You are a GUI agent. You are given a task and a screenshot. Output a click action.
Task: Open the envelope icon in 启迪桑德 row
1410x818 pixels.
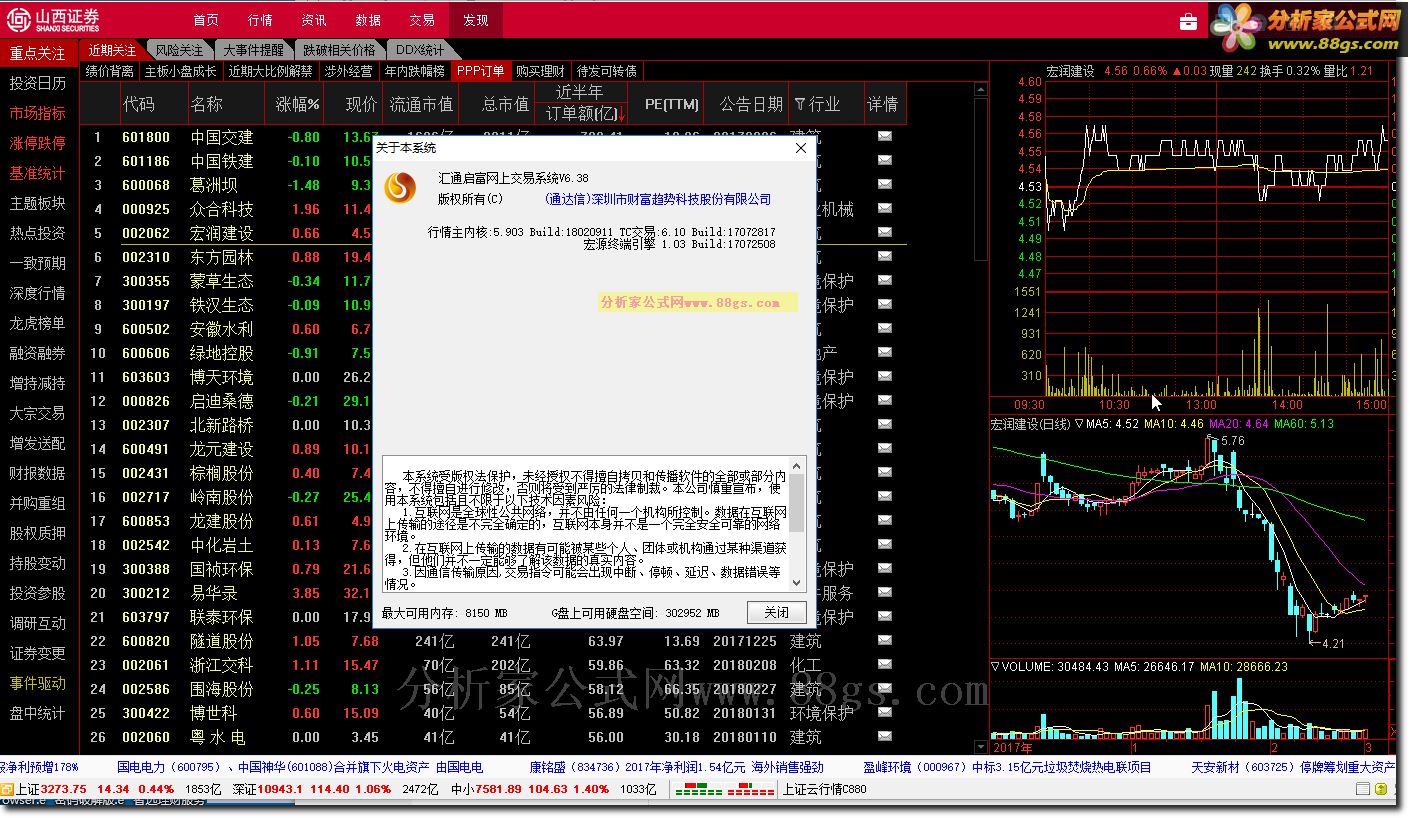(x=884, y=401)
